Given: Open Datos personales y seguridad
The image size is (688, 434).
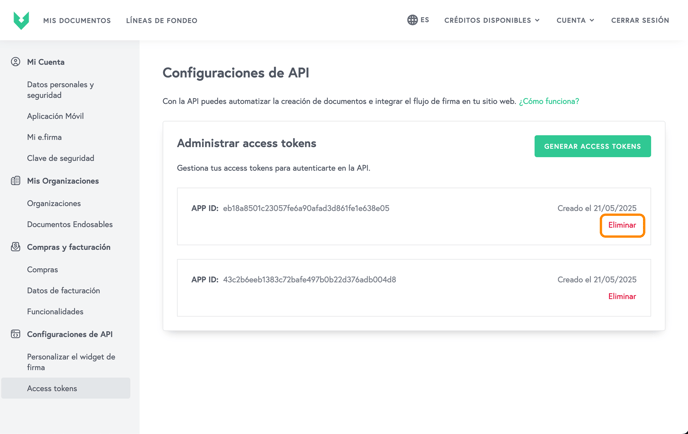Looking at the screenshot, I should [61, 90].
